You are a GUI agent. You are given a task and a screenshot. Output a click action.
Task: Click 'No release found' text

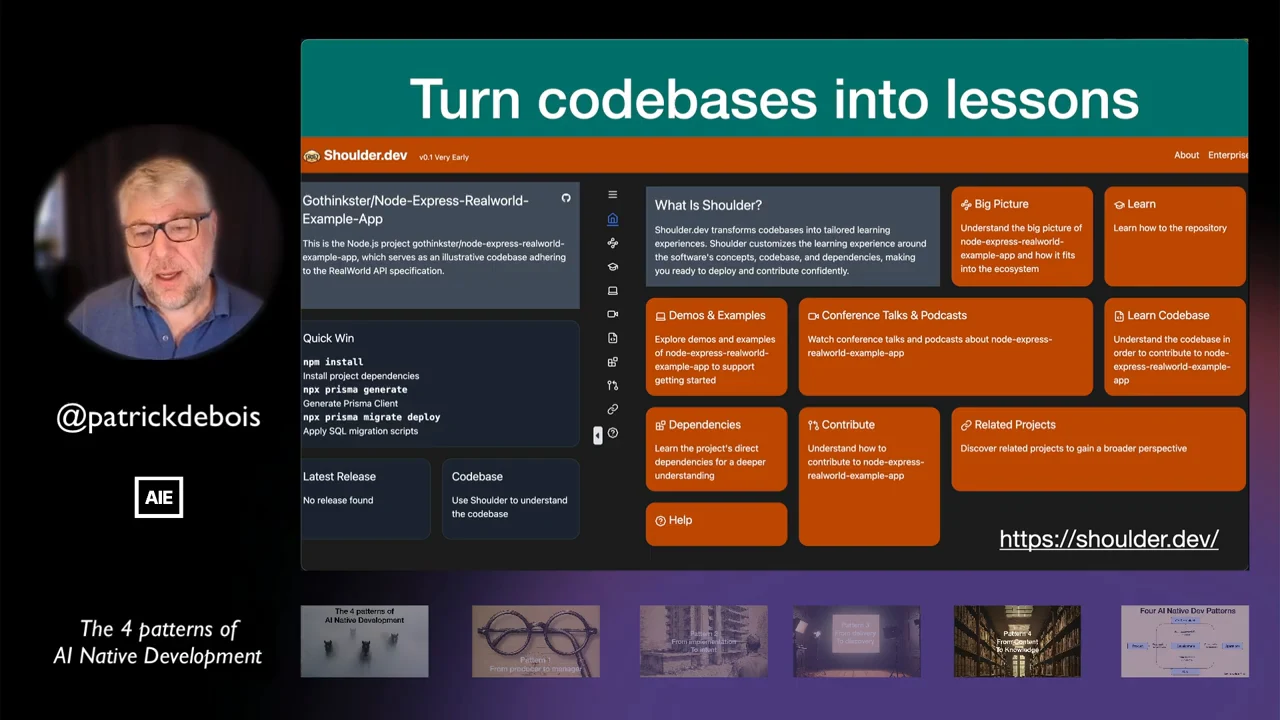(x=338, y=500)
